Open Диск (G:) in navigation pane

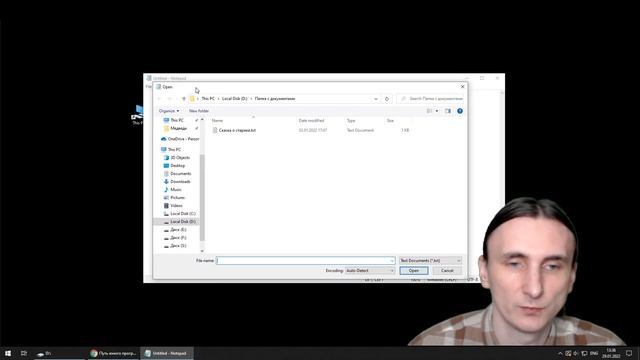[x=178, y=246]
